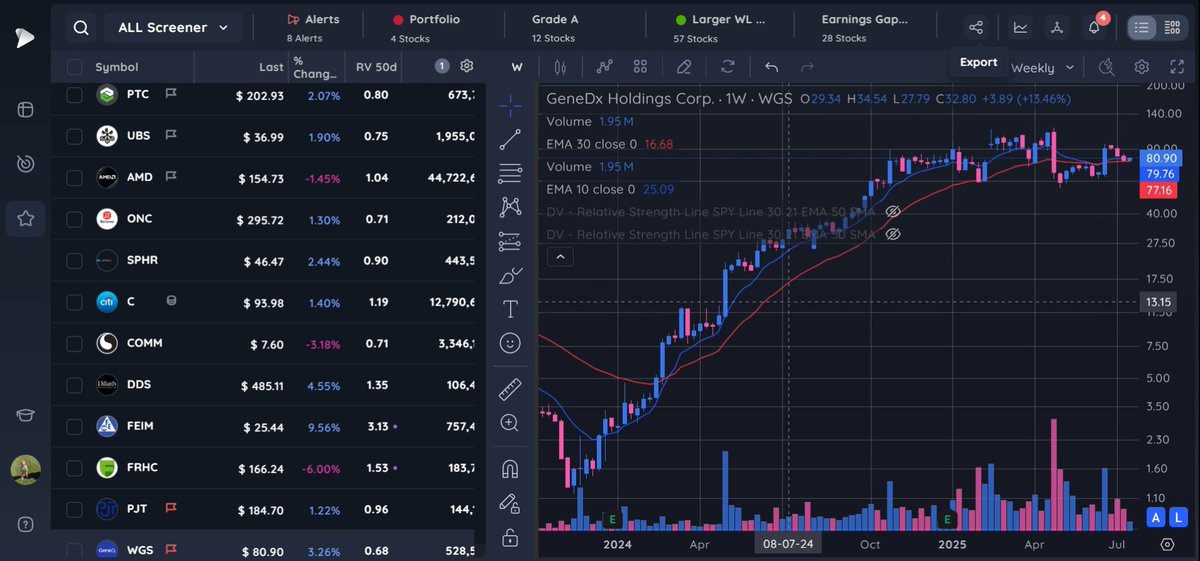Viewport: 1200px width, 561px height.
Task: Switch to the list view layout toggle
Action: coord(1141,28)
